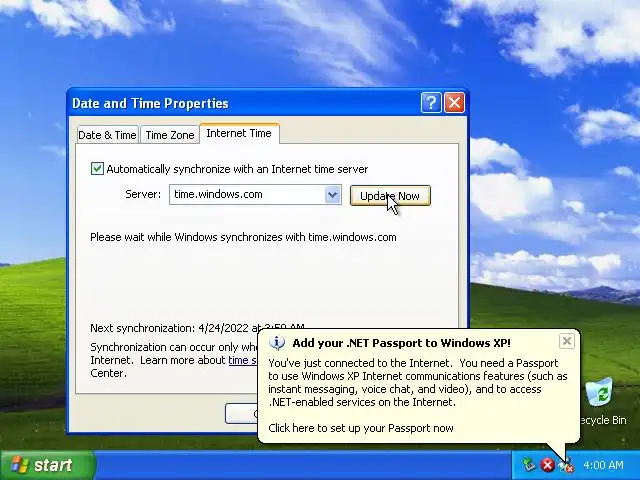Switch to the Time Zone tab
Image resolution: width=640 pixels, height=480 pixels.
170,135
